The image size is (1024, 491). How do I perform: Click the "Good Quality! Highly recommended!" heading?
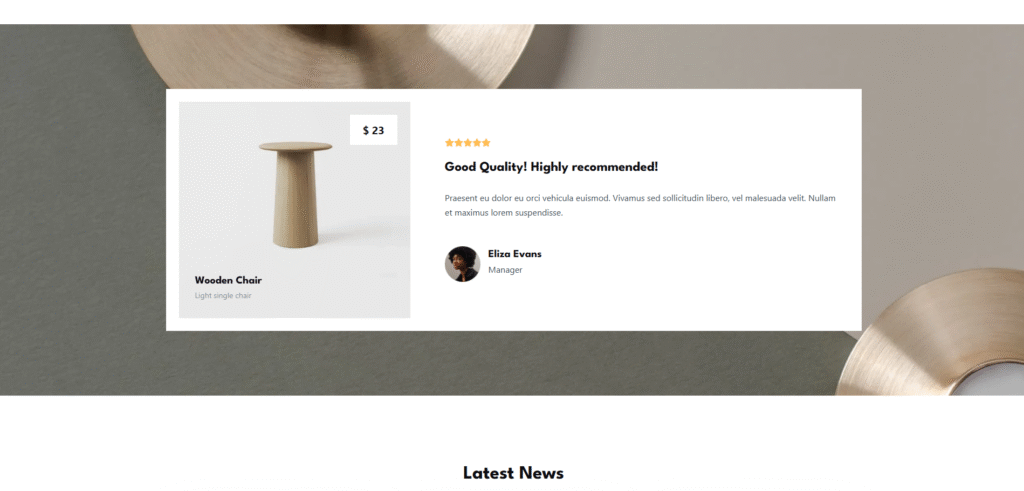551,167
